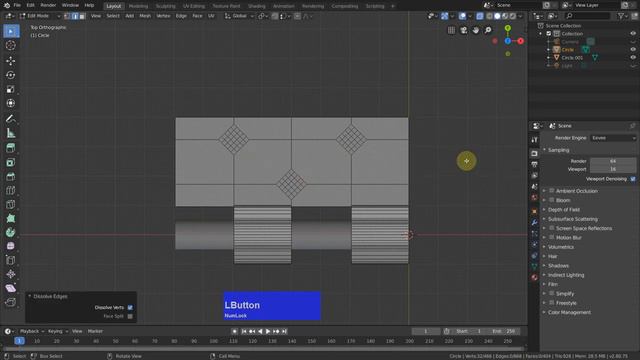Switch to edge select mode
Image resolution: width=640 pixels, height=360 pixels.
pyautogui.click(x=75, y=16)
